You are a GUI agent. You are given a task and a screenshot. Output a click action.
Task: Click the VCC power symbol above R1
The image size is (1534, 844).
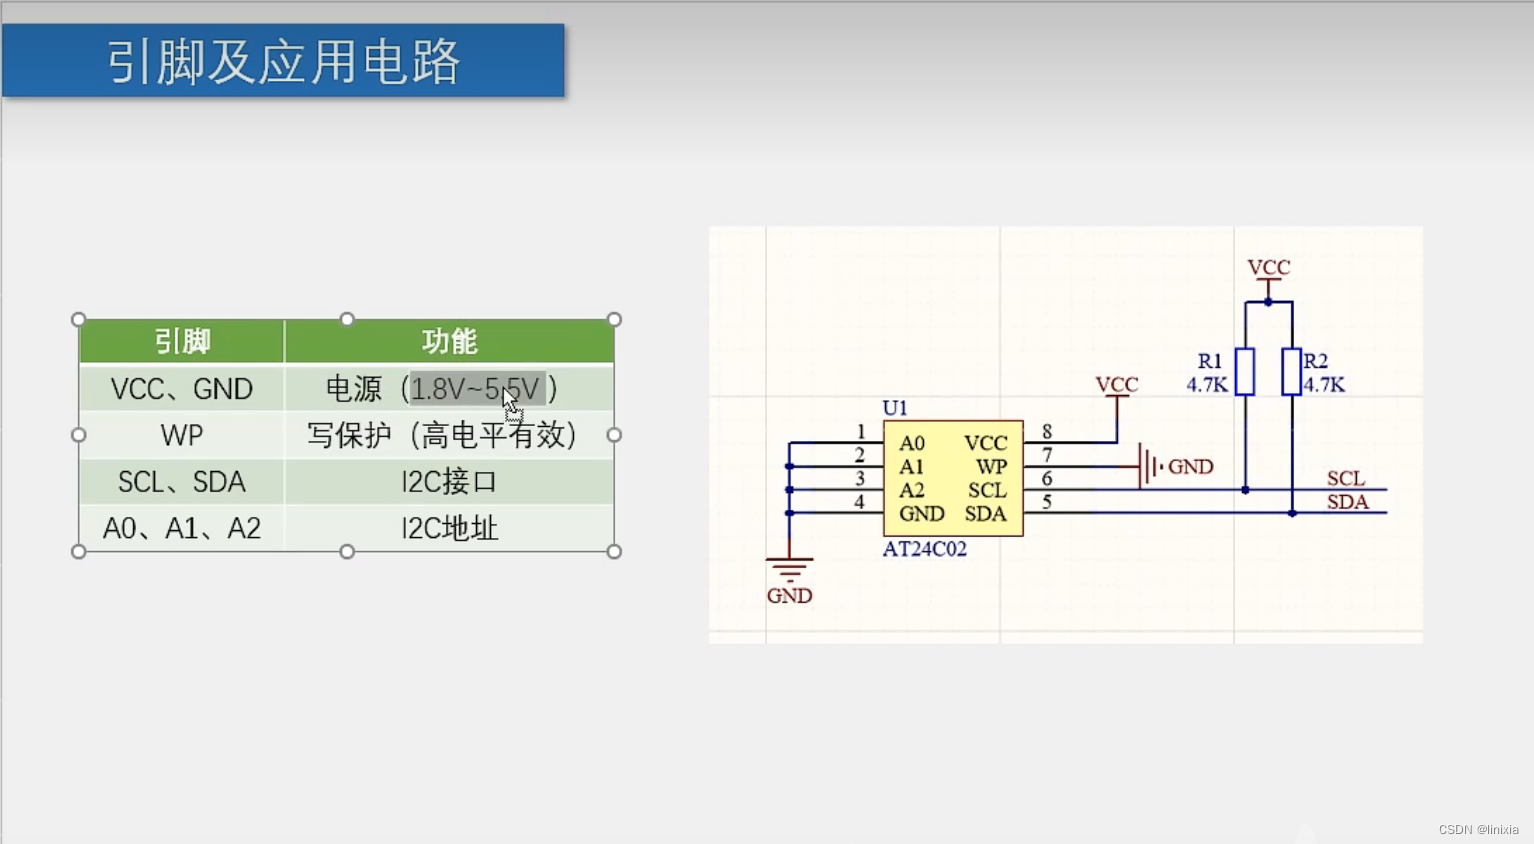point(1268,268)
